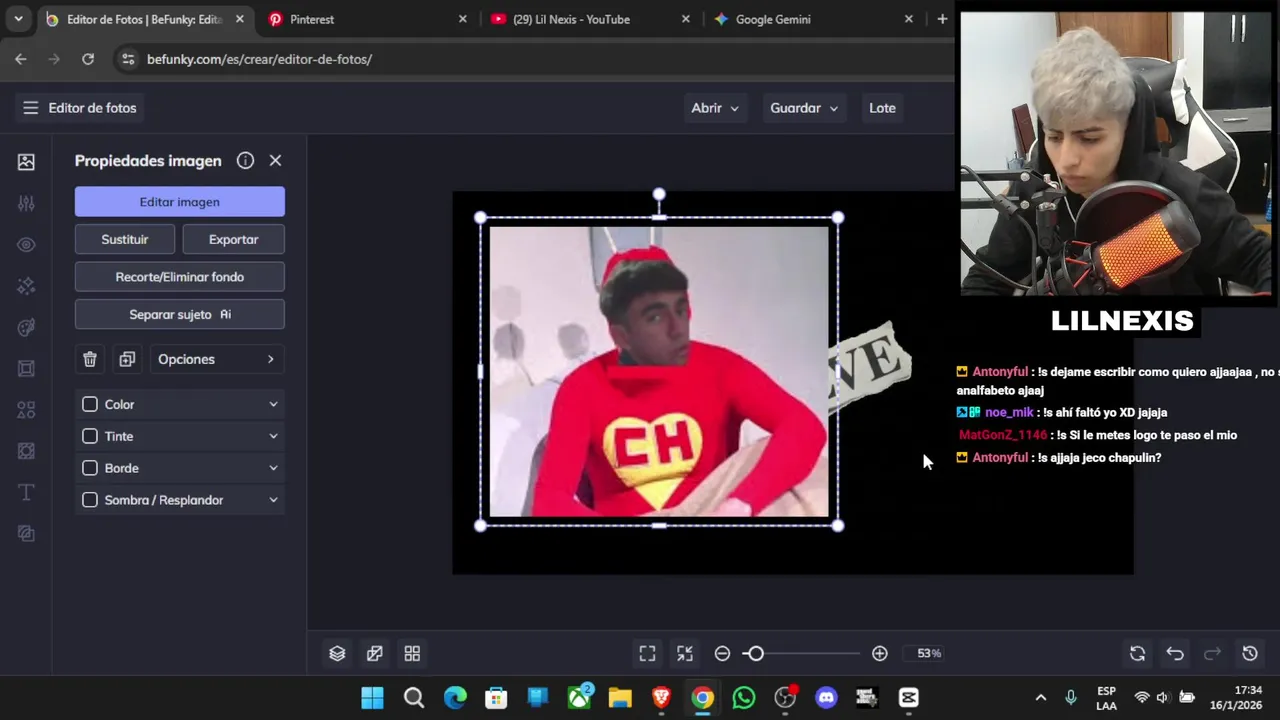This screenshot has width=1280, height=720.
Task: Click the reset/refresh icon in bottom bar
Action: point(1137,653)
